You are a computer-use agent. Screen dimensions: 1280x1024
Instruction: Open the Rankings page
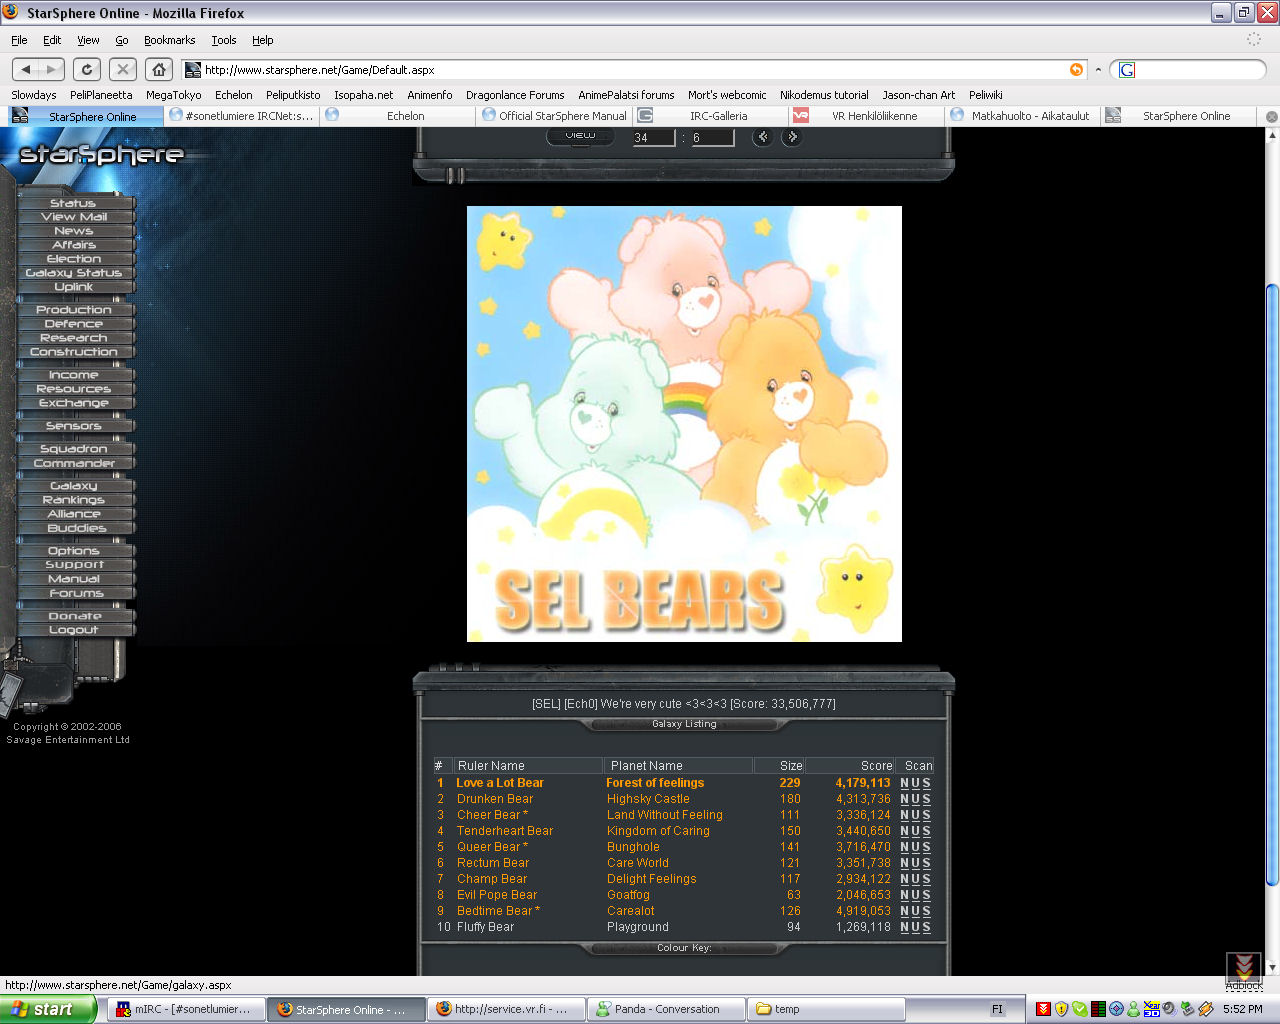pyautogui.click(x=74, y=500)
